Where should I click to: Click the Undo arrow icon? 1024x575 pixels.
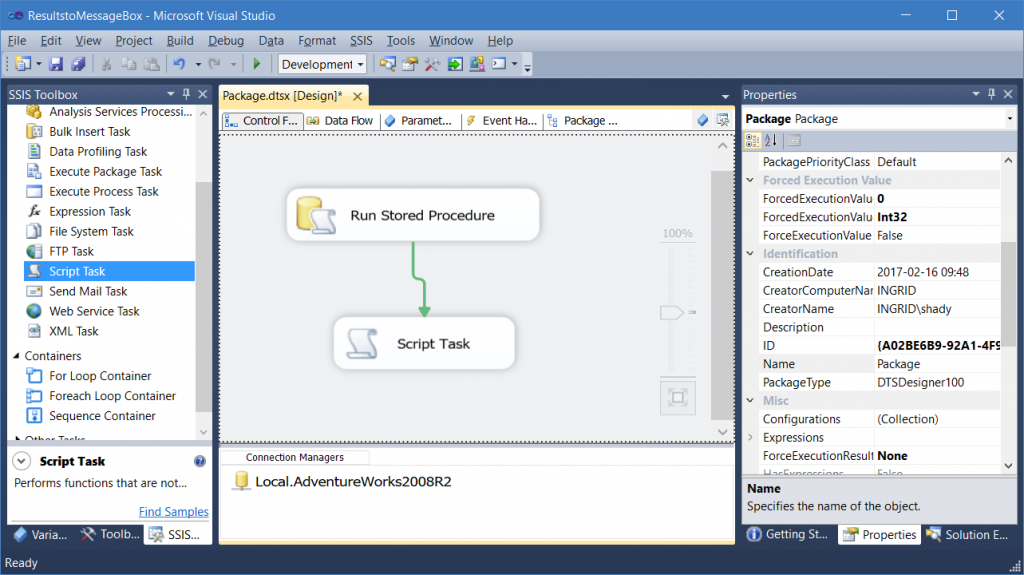click(179, 64)
